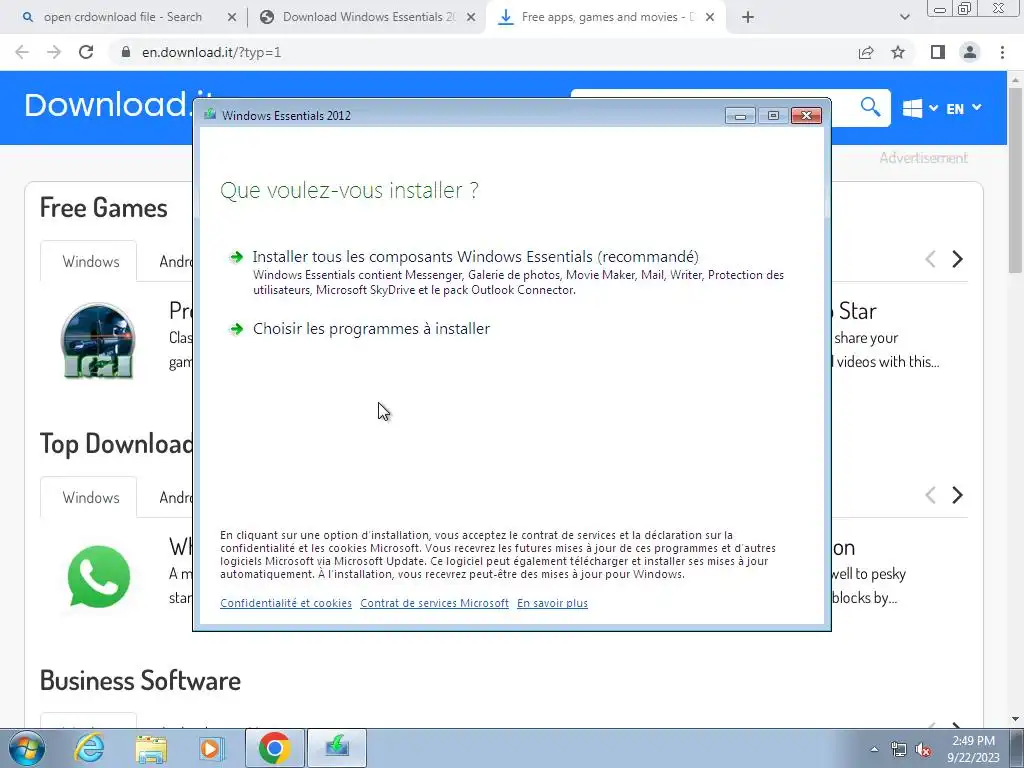The height and width of the screenshot is (768, 1024).
Task: Open Contrat de services Microsoft link
Action: 434,603
